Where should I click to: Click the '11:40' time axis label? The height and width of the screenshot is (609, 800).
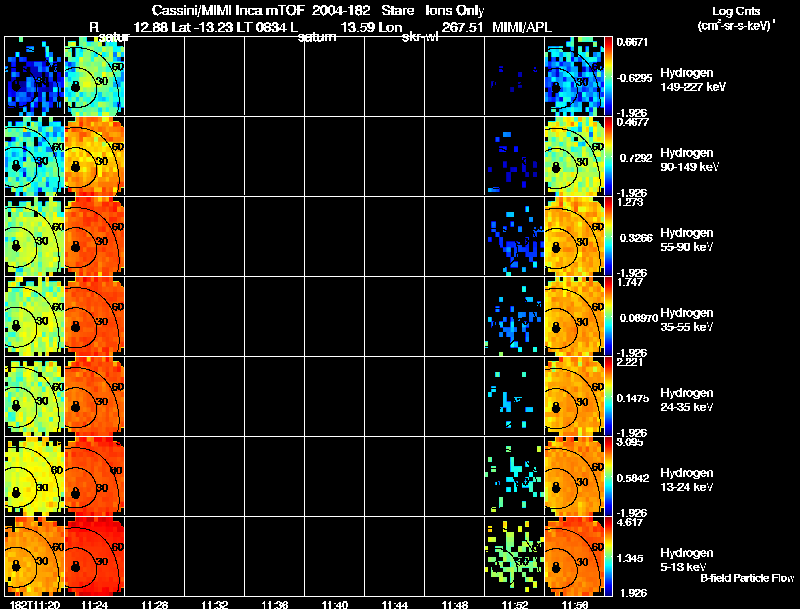point(335,604)
